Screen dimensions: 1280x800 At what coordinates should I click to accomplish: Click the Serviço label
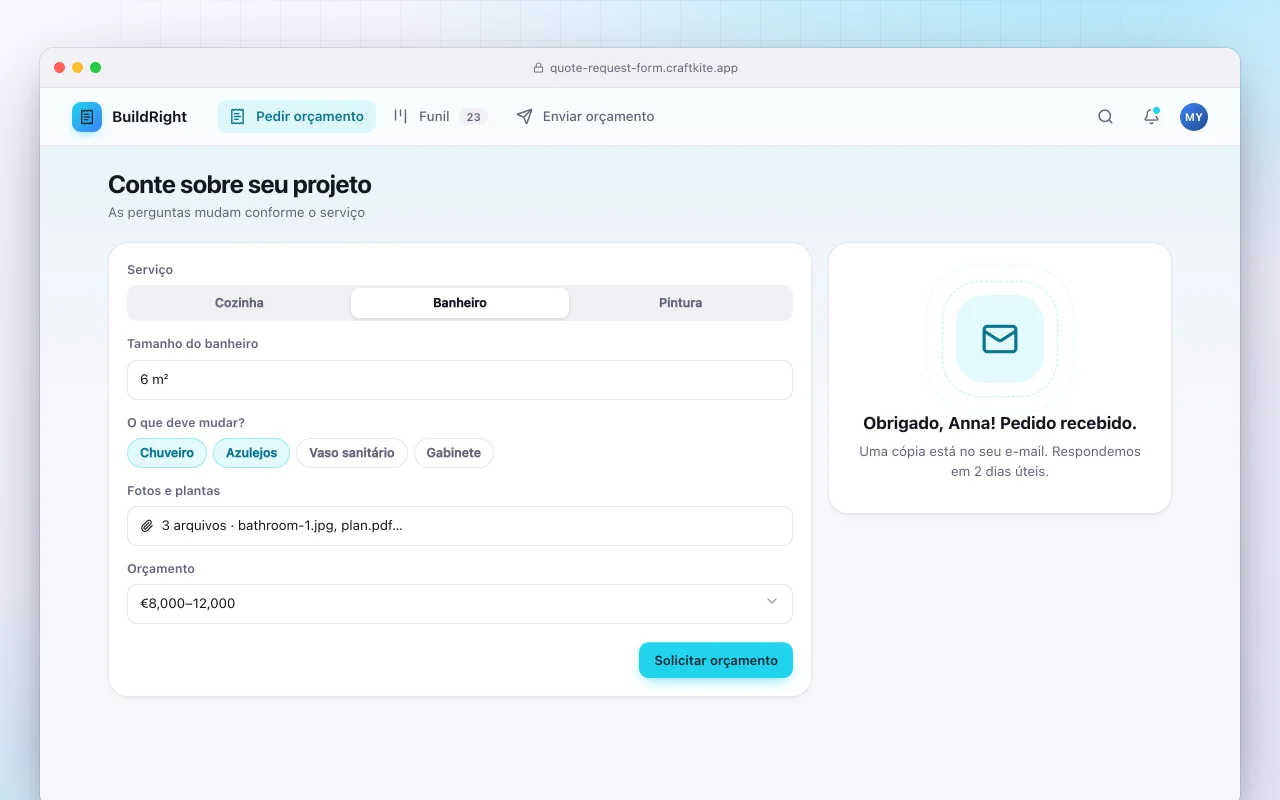tap(150, 270)
